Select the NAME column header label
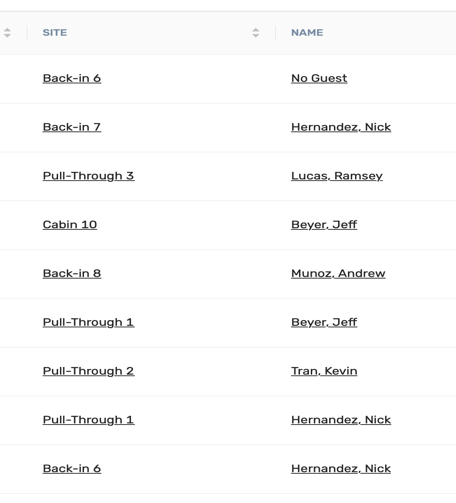The width and height of the screenshot is (456, 503). coord(307,33)
